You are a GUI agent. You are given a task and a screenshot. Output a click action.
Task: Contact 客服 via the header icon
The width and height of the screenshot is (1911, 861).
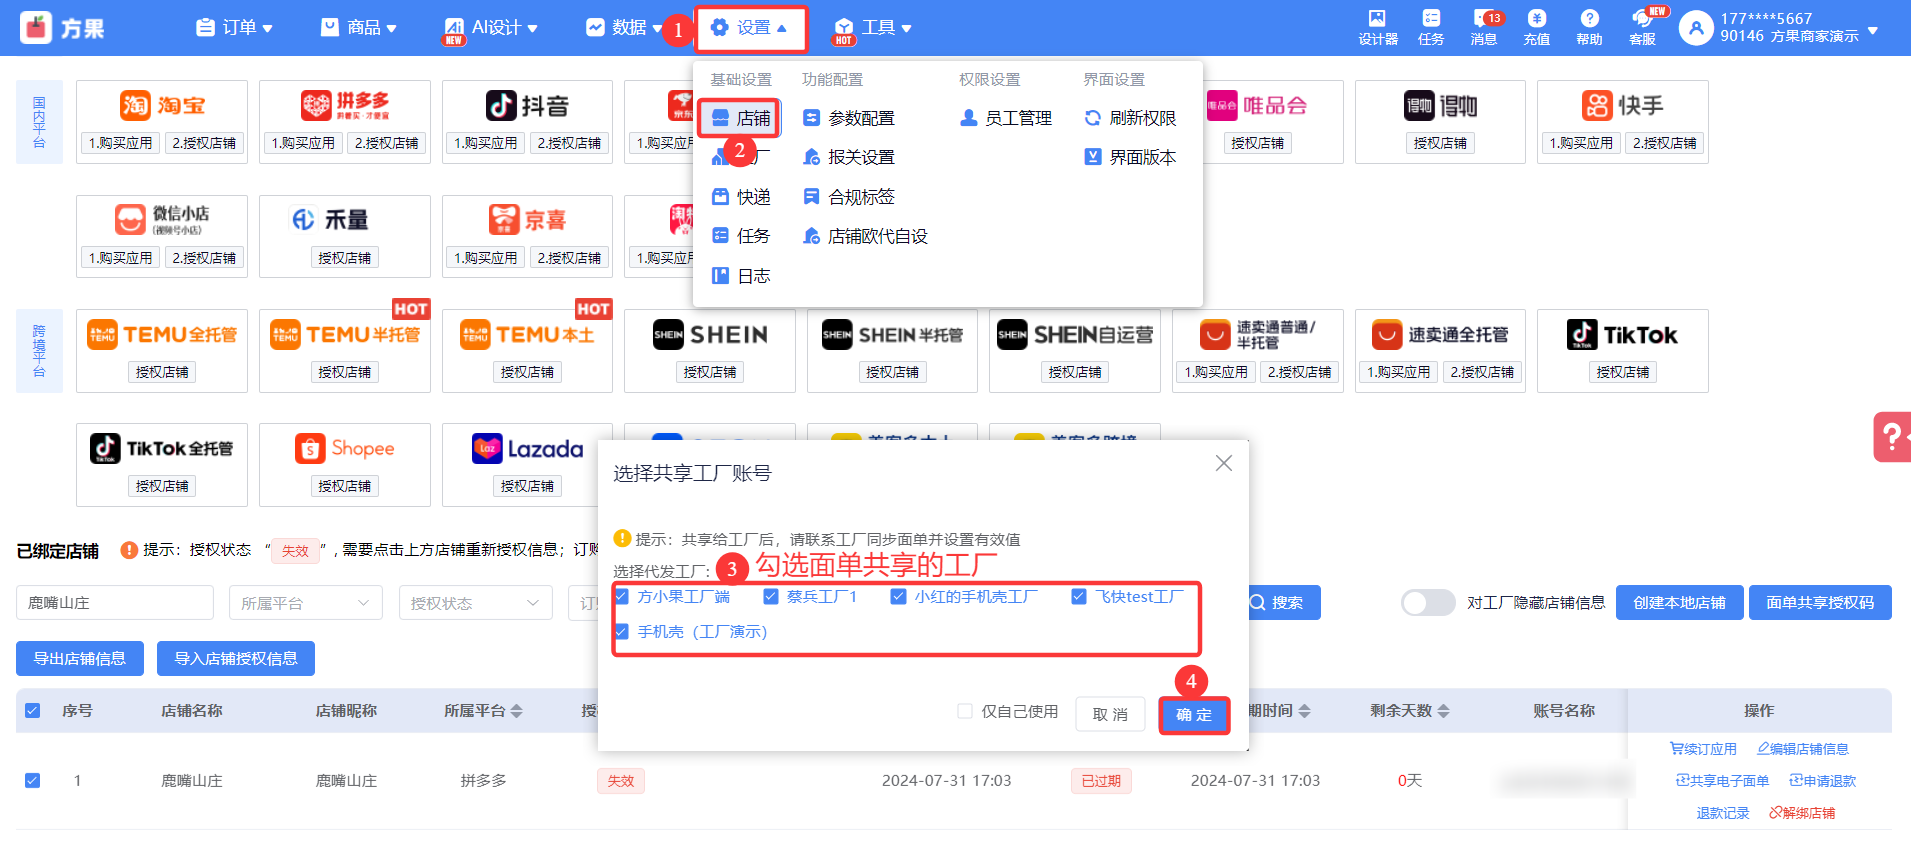1643,27
